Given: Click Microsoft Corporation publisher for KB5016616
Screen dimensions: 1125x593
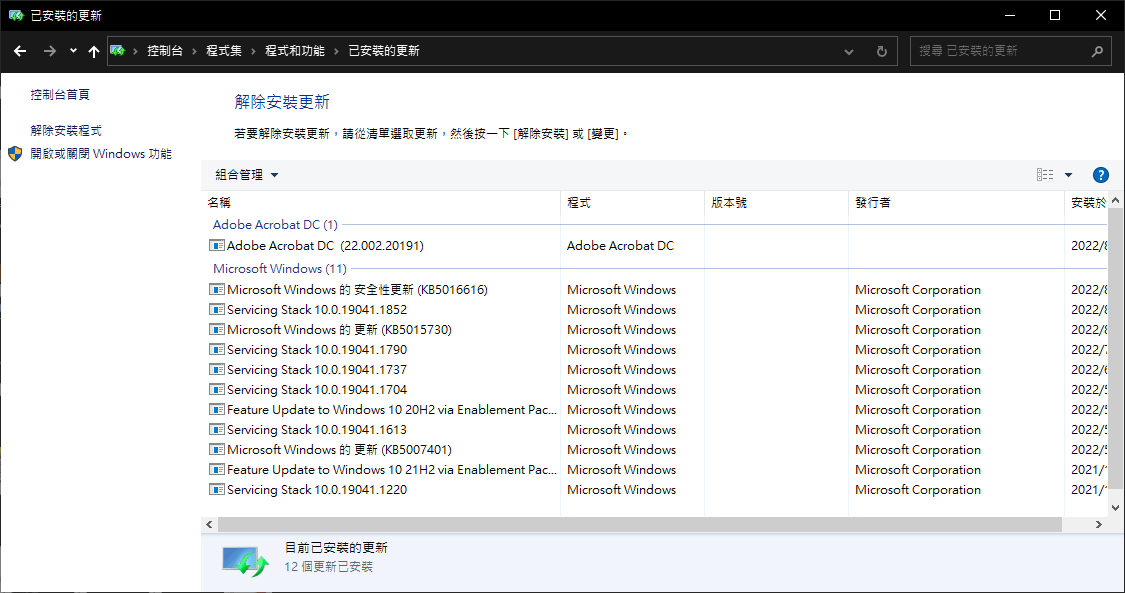Looking at the screenshot, I should click(x=918, y=290).
